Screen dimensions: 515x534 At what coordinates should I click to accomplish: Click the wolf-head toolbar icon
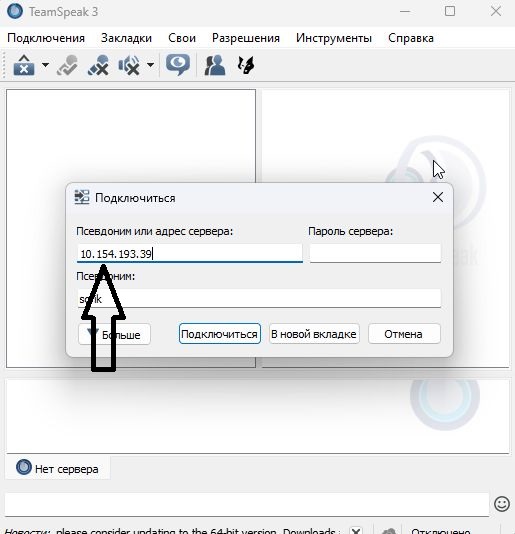(x=246, y=65)
